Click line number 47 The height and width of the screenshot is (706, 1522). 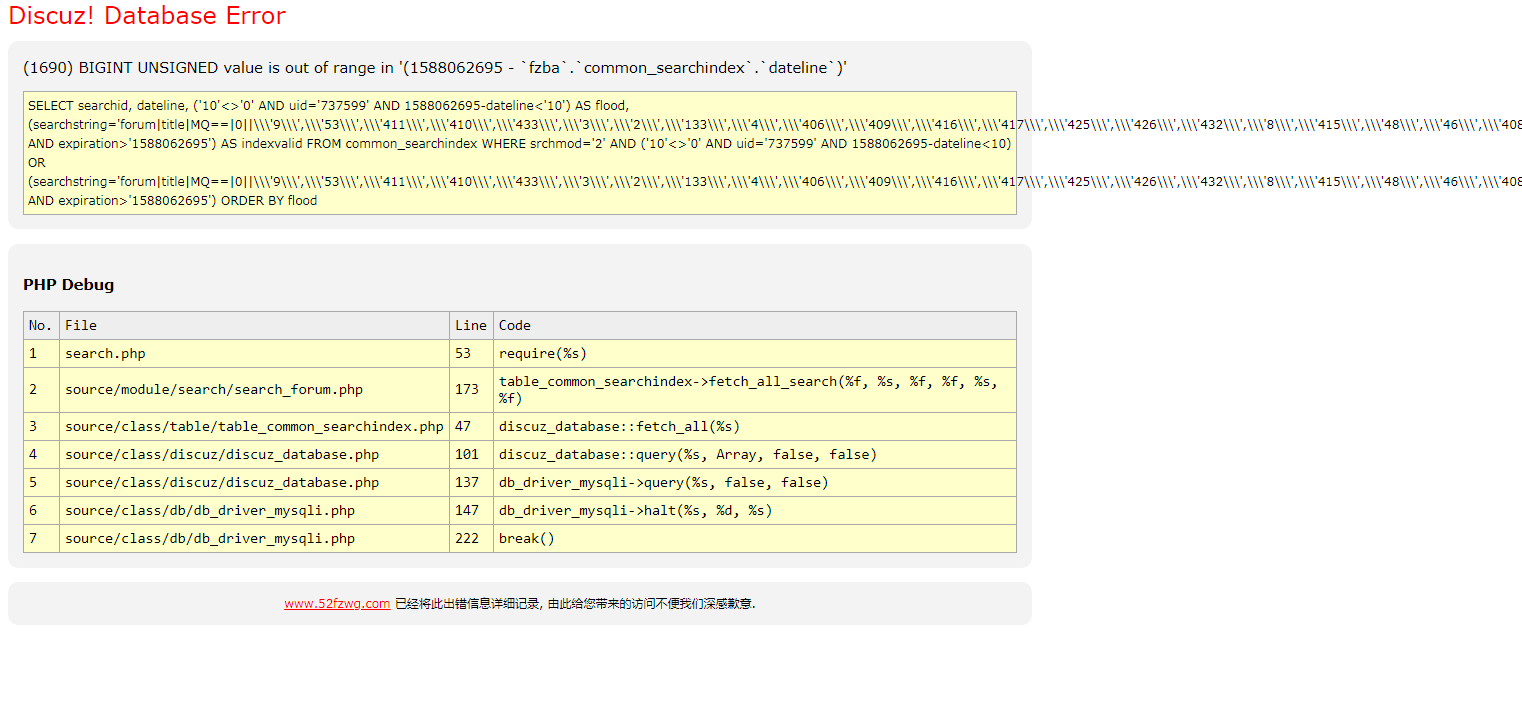(x=472, y=427)
